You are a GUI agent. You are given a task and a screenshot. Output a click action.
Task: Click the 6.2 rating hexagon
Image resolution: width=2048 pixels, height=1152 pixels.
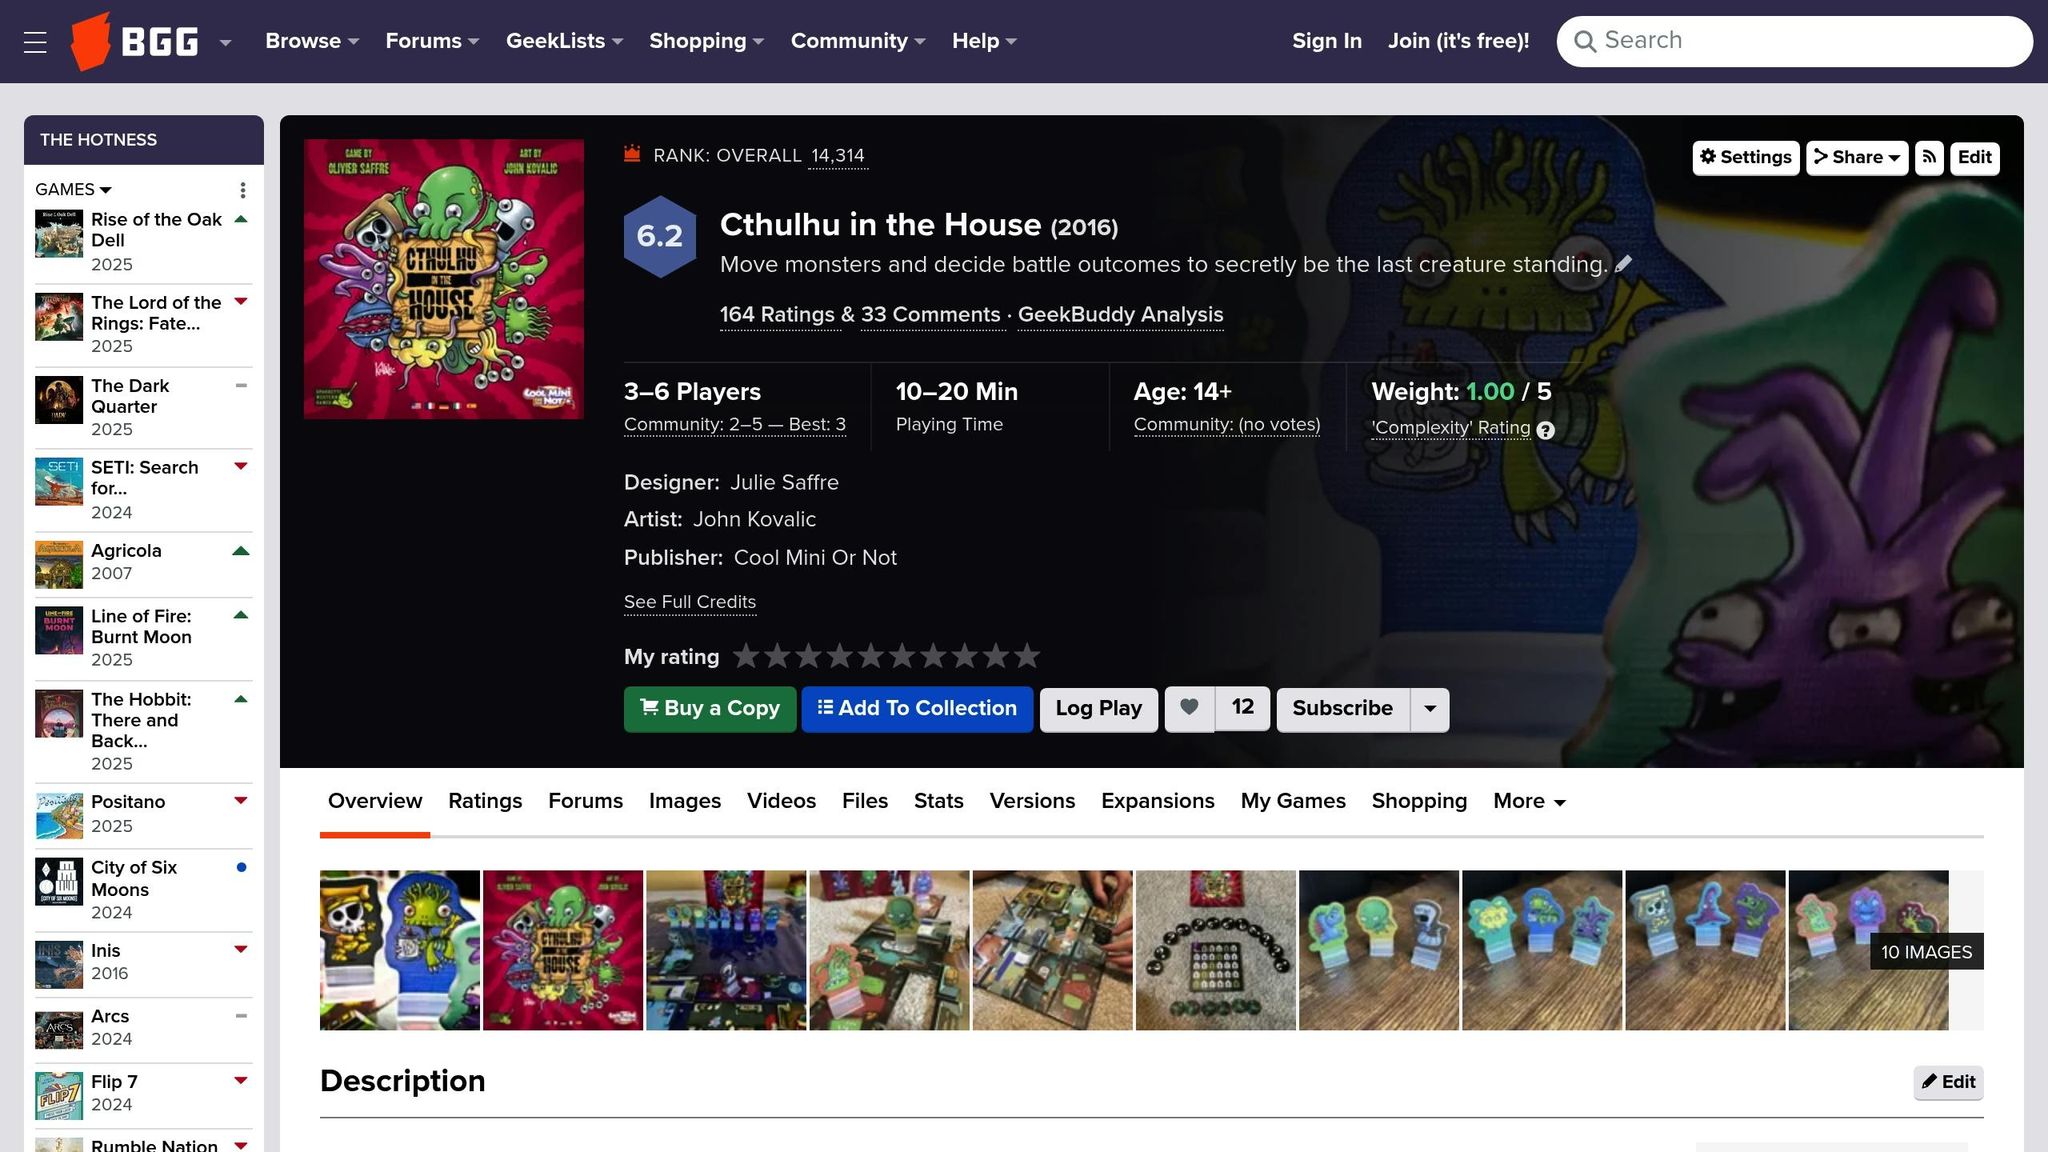[x=660, y=236]
